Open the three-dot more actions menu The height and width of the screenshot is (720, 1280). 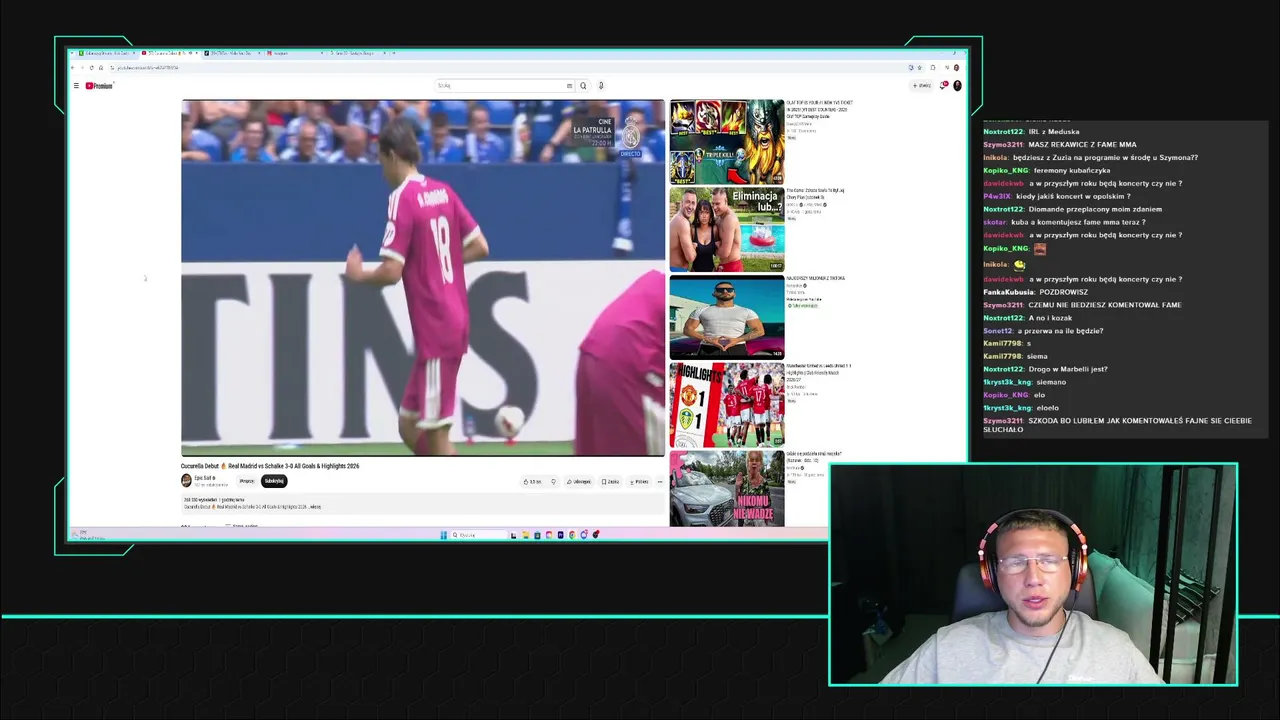pos(659,482)
